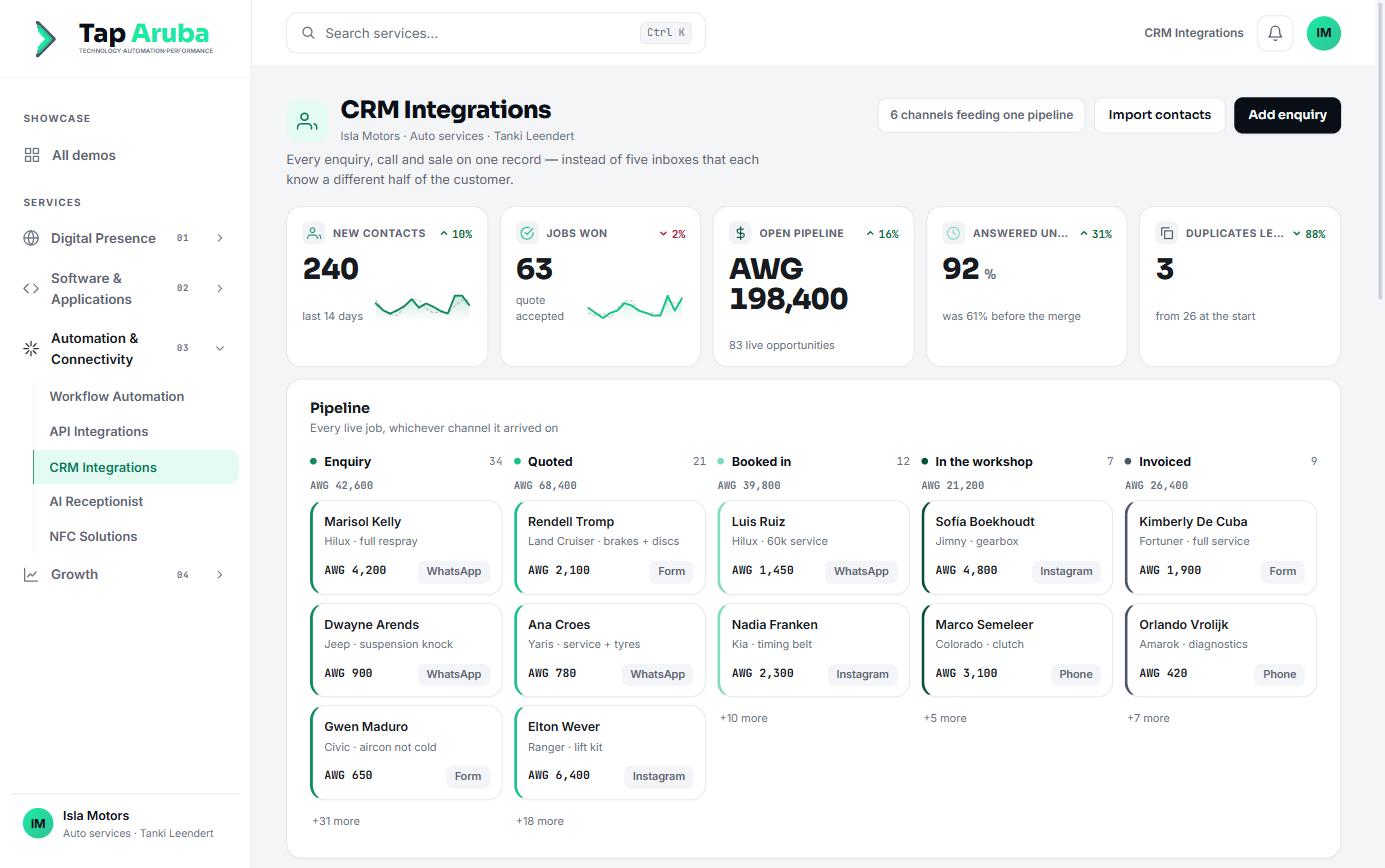
Task: Click the Tap Aruba logo icon
Action: [46, 38]
